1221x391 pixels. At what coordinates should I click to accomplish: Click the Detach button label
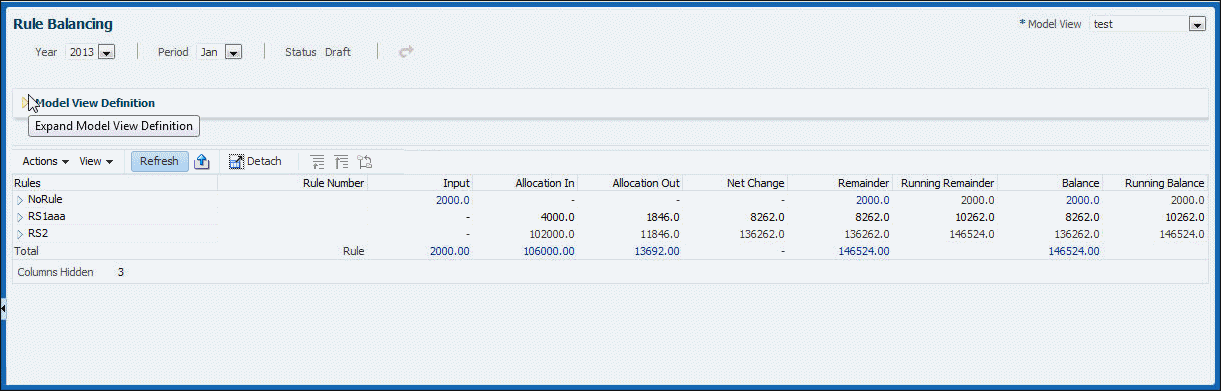click(264, 161)
